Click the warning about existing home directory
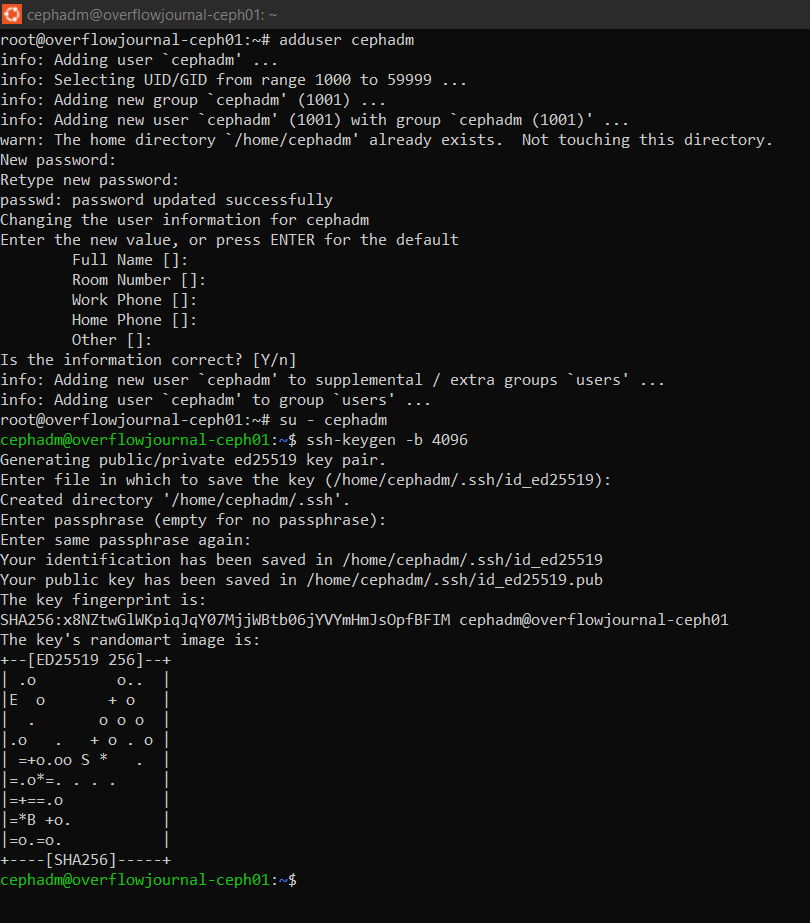Image resolution: width=810 pixels, height=923 pixels. tap(386, 140)
